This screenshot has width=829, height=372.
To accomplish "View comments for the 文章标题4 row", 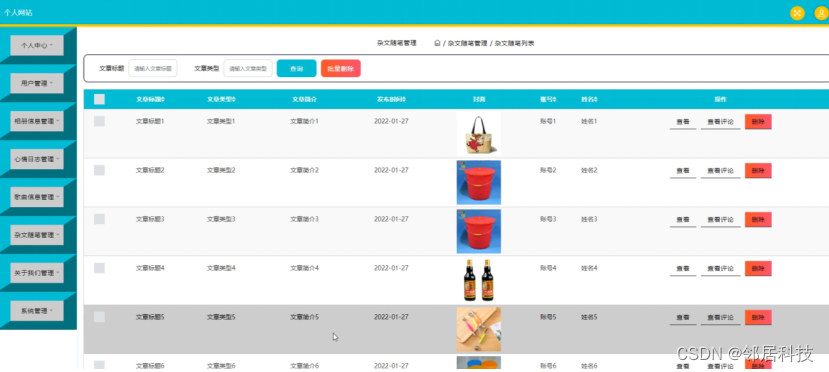I will 721,269.
